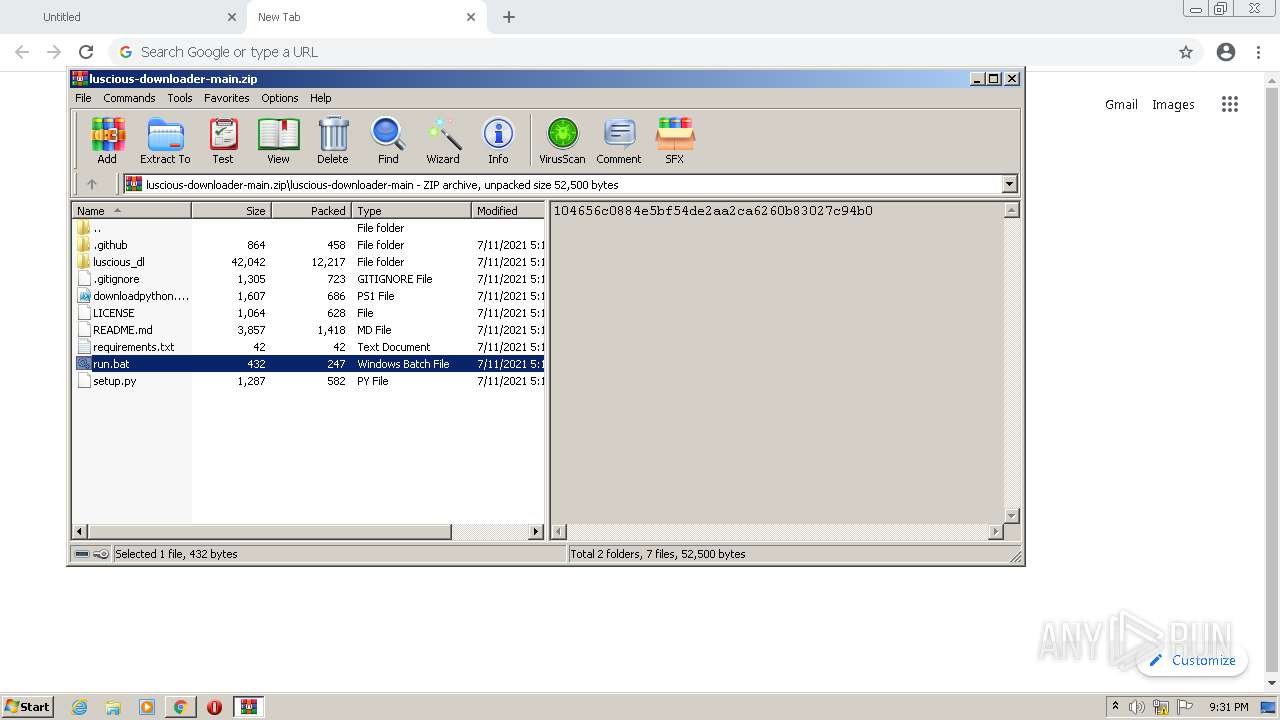Click the Extract To toolbar icon
Image resolution: width=1280 pixels, height=720 pixels.
[x=165, y=140]
